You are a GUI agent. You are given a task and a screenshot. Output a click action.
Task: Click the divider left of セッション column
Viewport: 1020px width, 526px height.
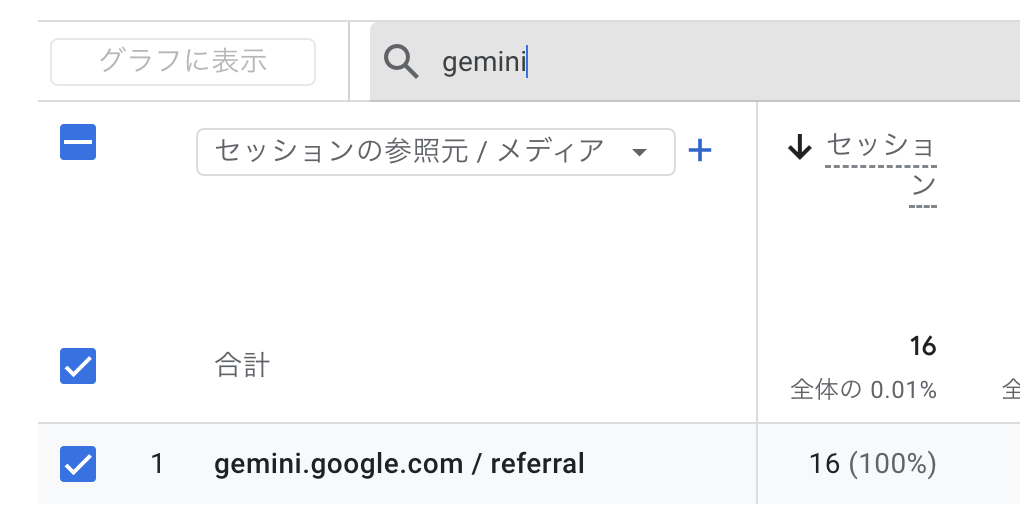click(x=757, y=260)
